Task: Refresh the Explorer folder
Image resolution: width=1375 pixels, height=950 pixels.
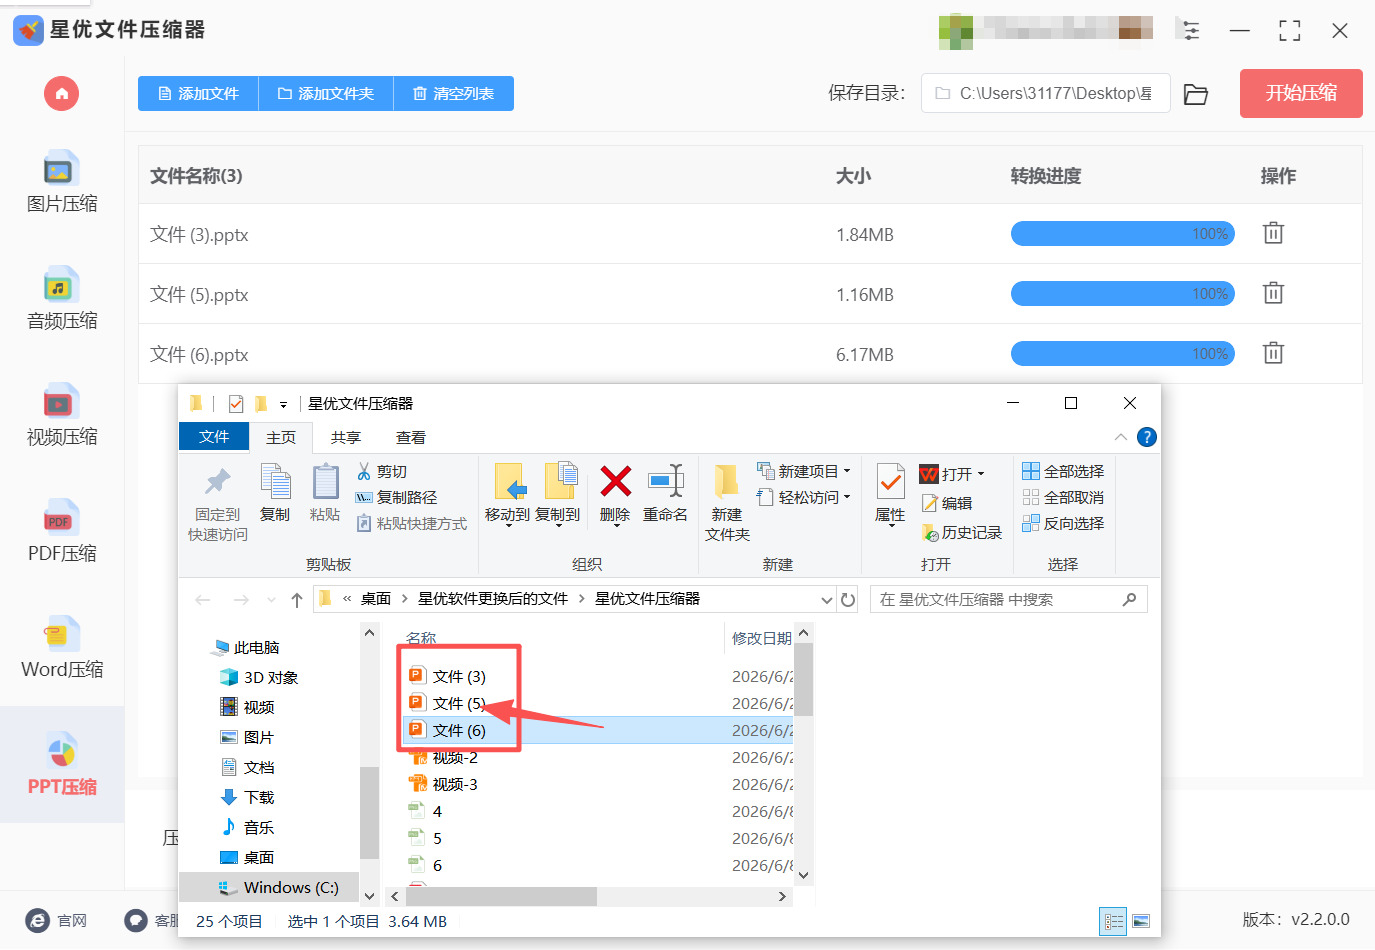Action: pos(848,600)
